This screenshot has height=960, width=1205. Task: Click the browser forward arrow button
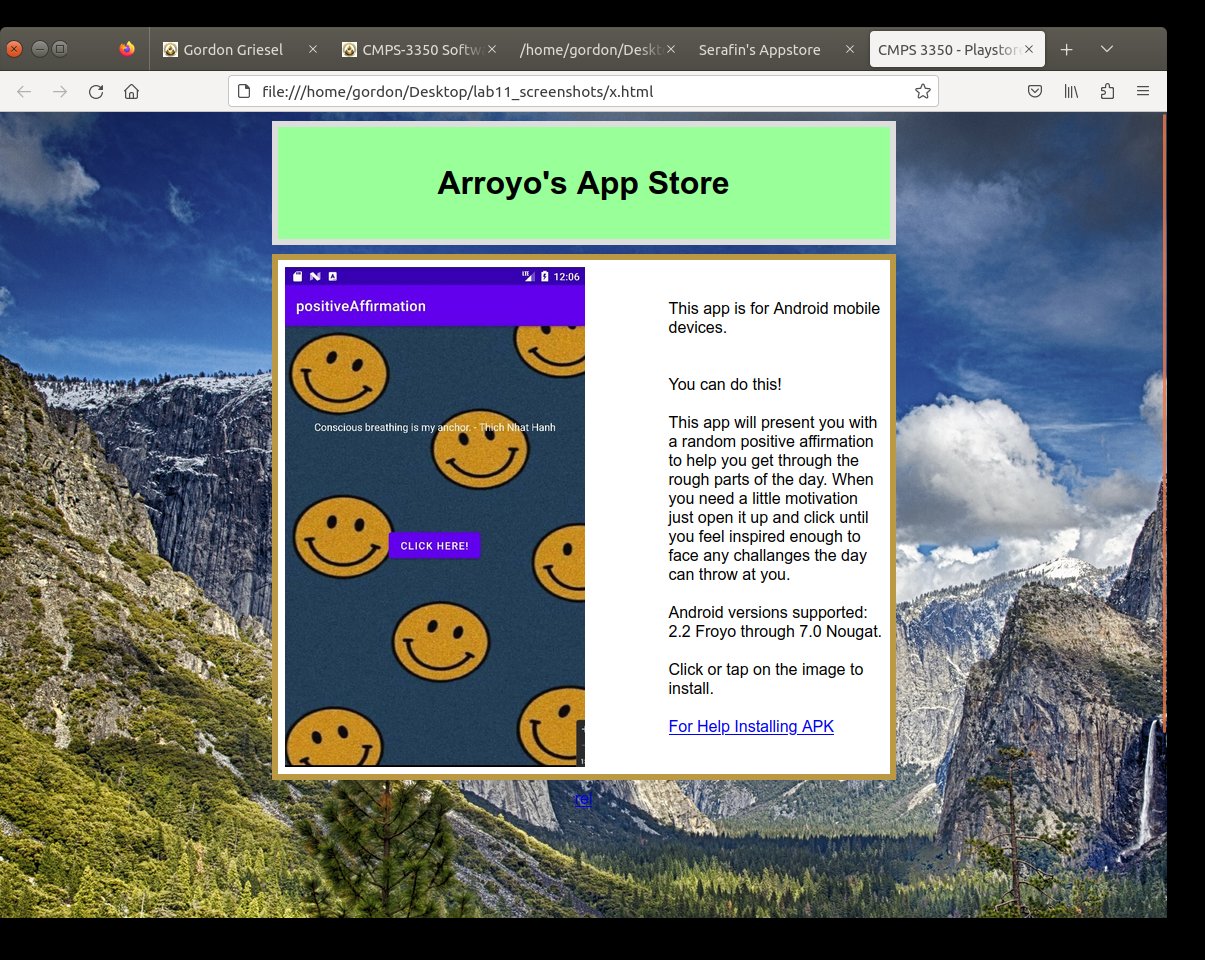[60, 92]
